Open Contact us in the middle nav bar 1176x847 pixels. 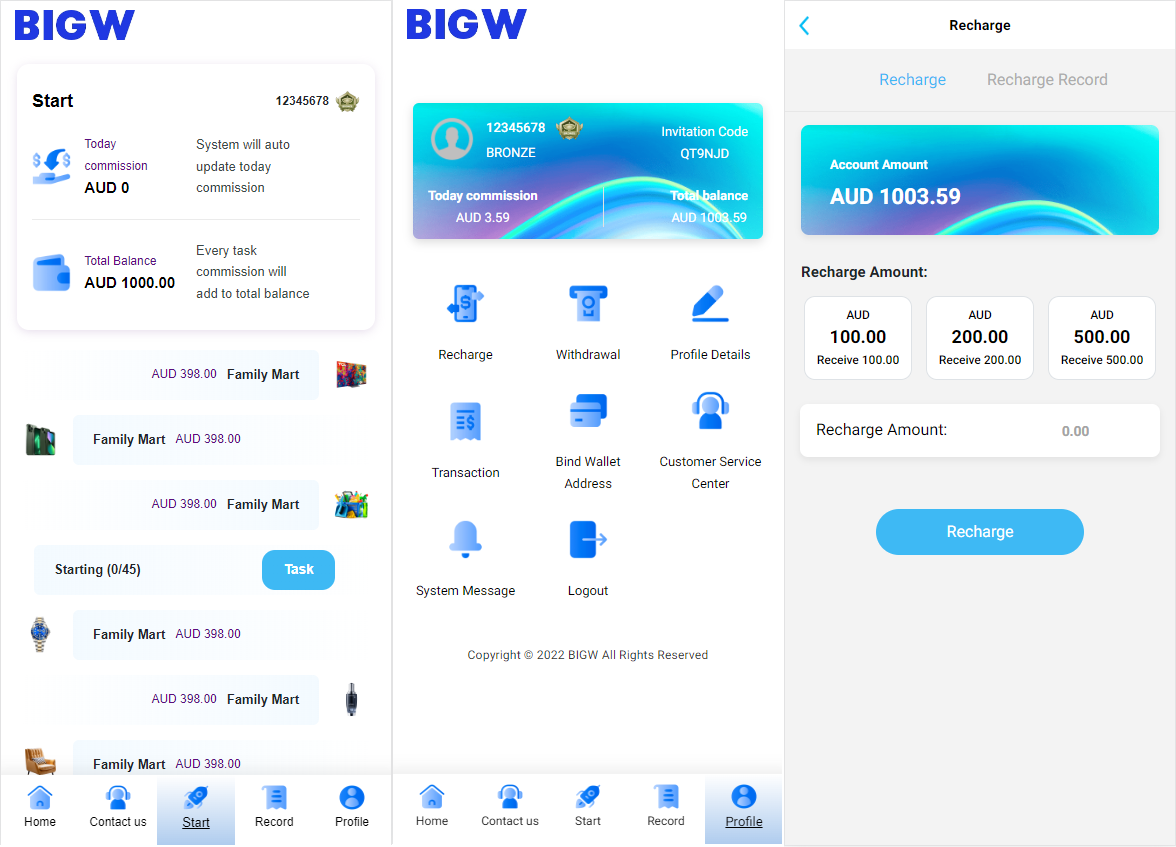coord(510,806)
